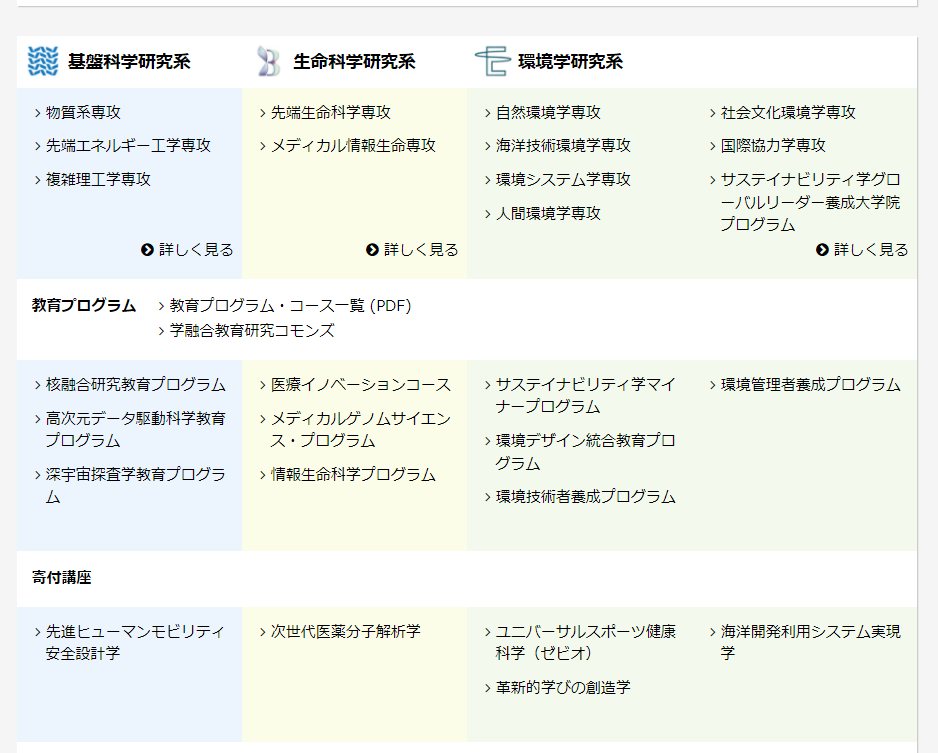The image size is (938, 753).
Task: Go to 先端エネルギー工学専攻
Action: (128, 145)
